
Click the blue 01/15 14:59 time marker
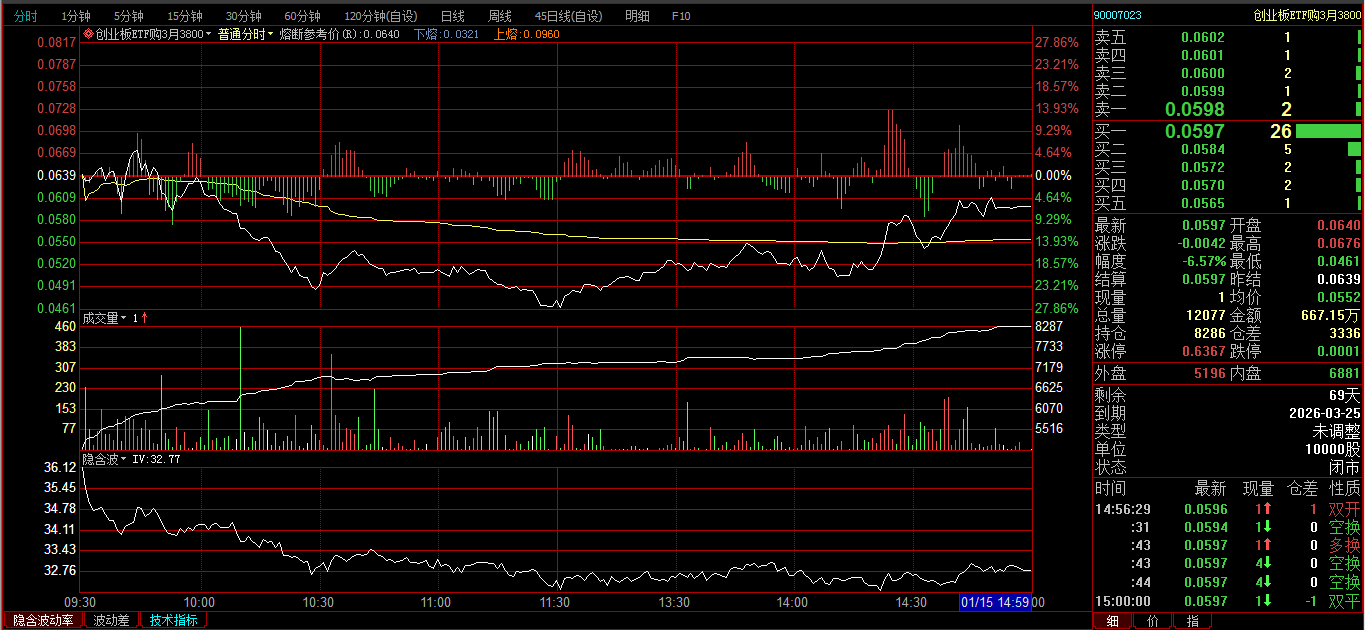pyautogui.click(x=995, y=602)
